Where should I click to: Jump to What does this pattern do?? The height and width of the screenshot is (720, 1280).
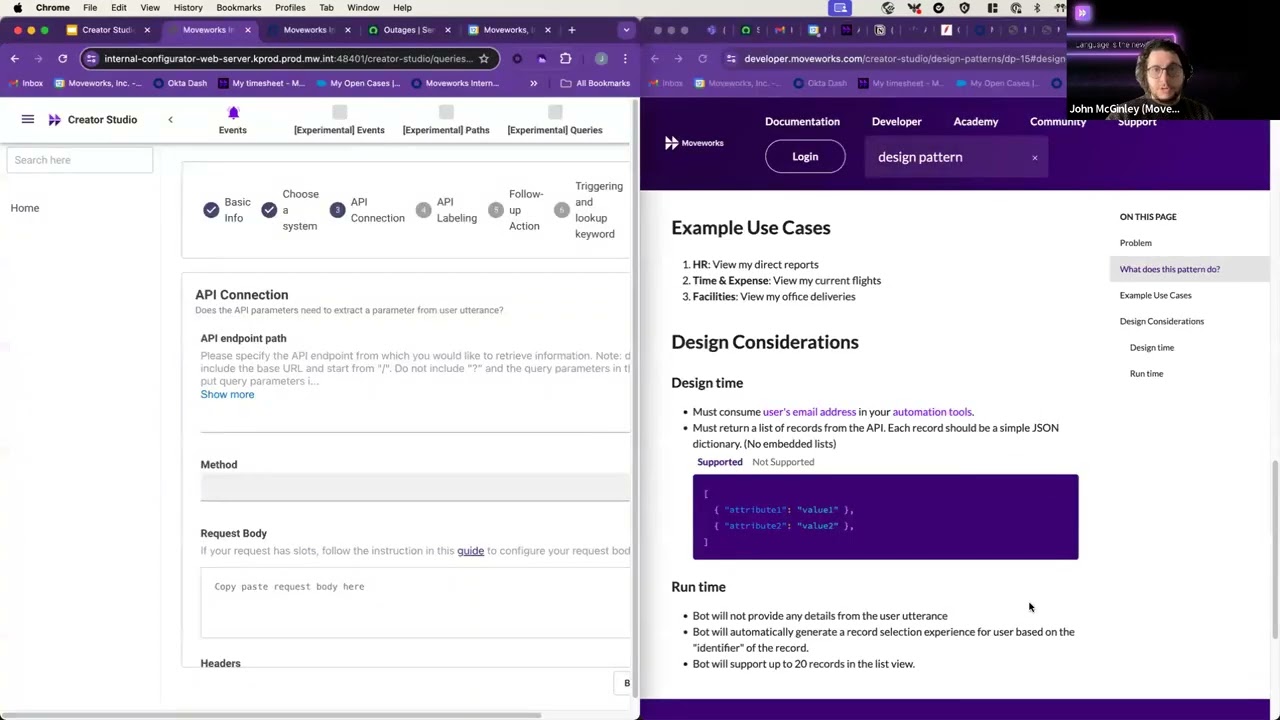tap(1169, 269)
